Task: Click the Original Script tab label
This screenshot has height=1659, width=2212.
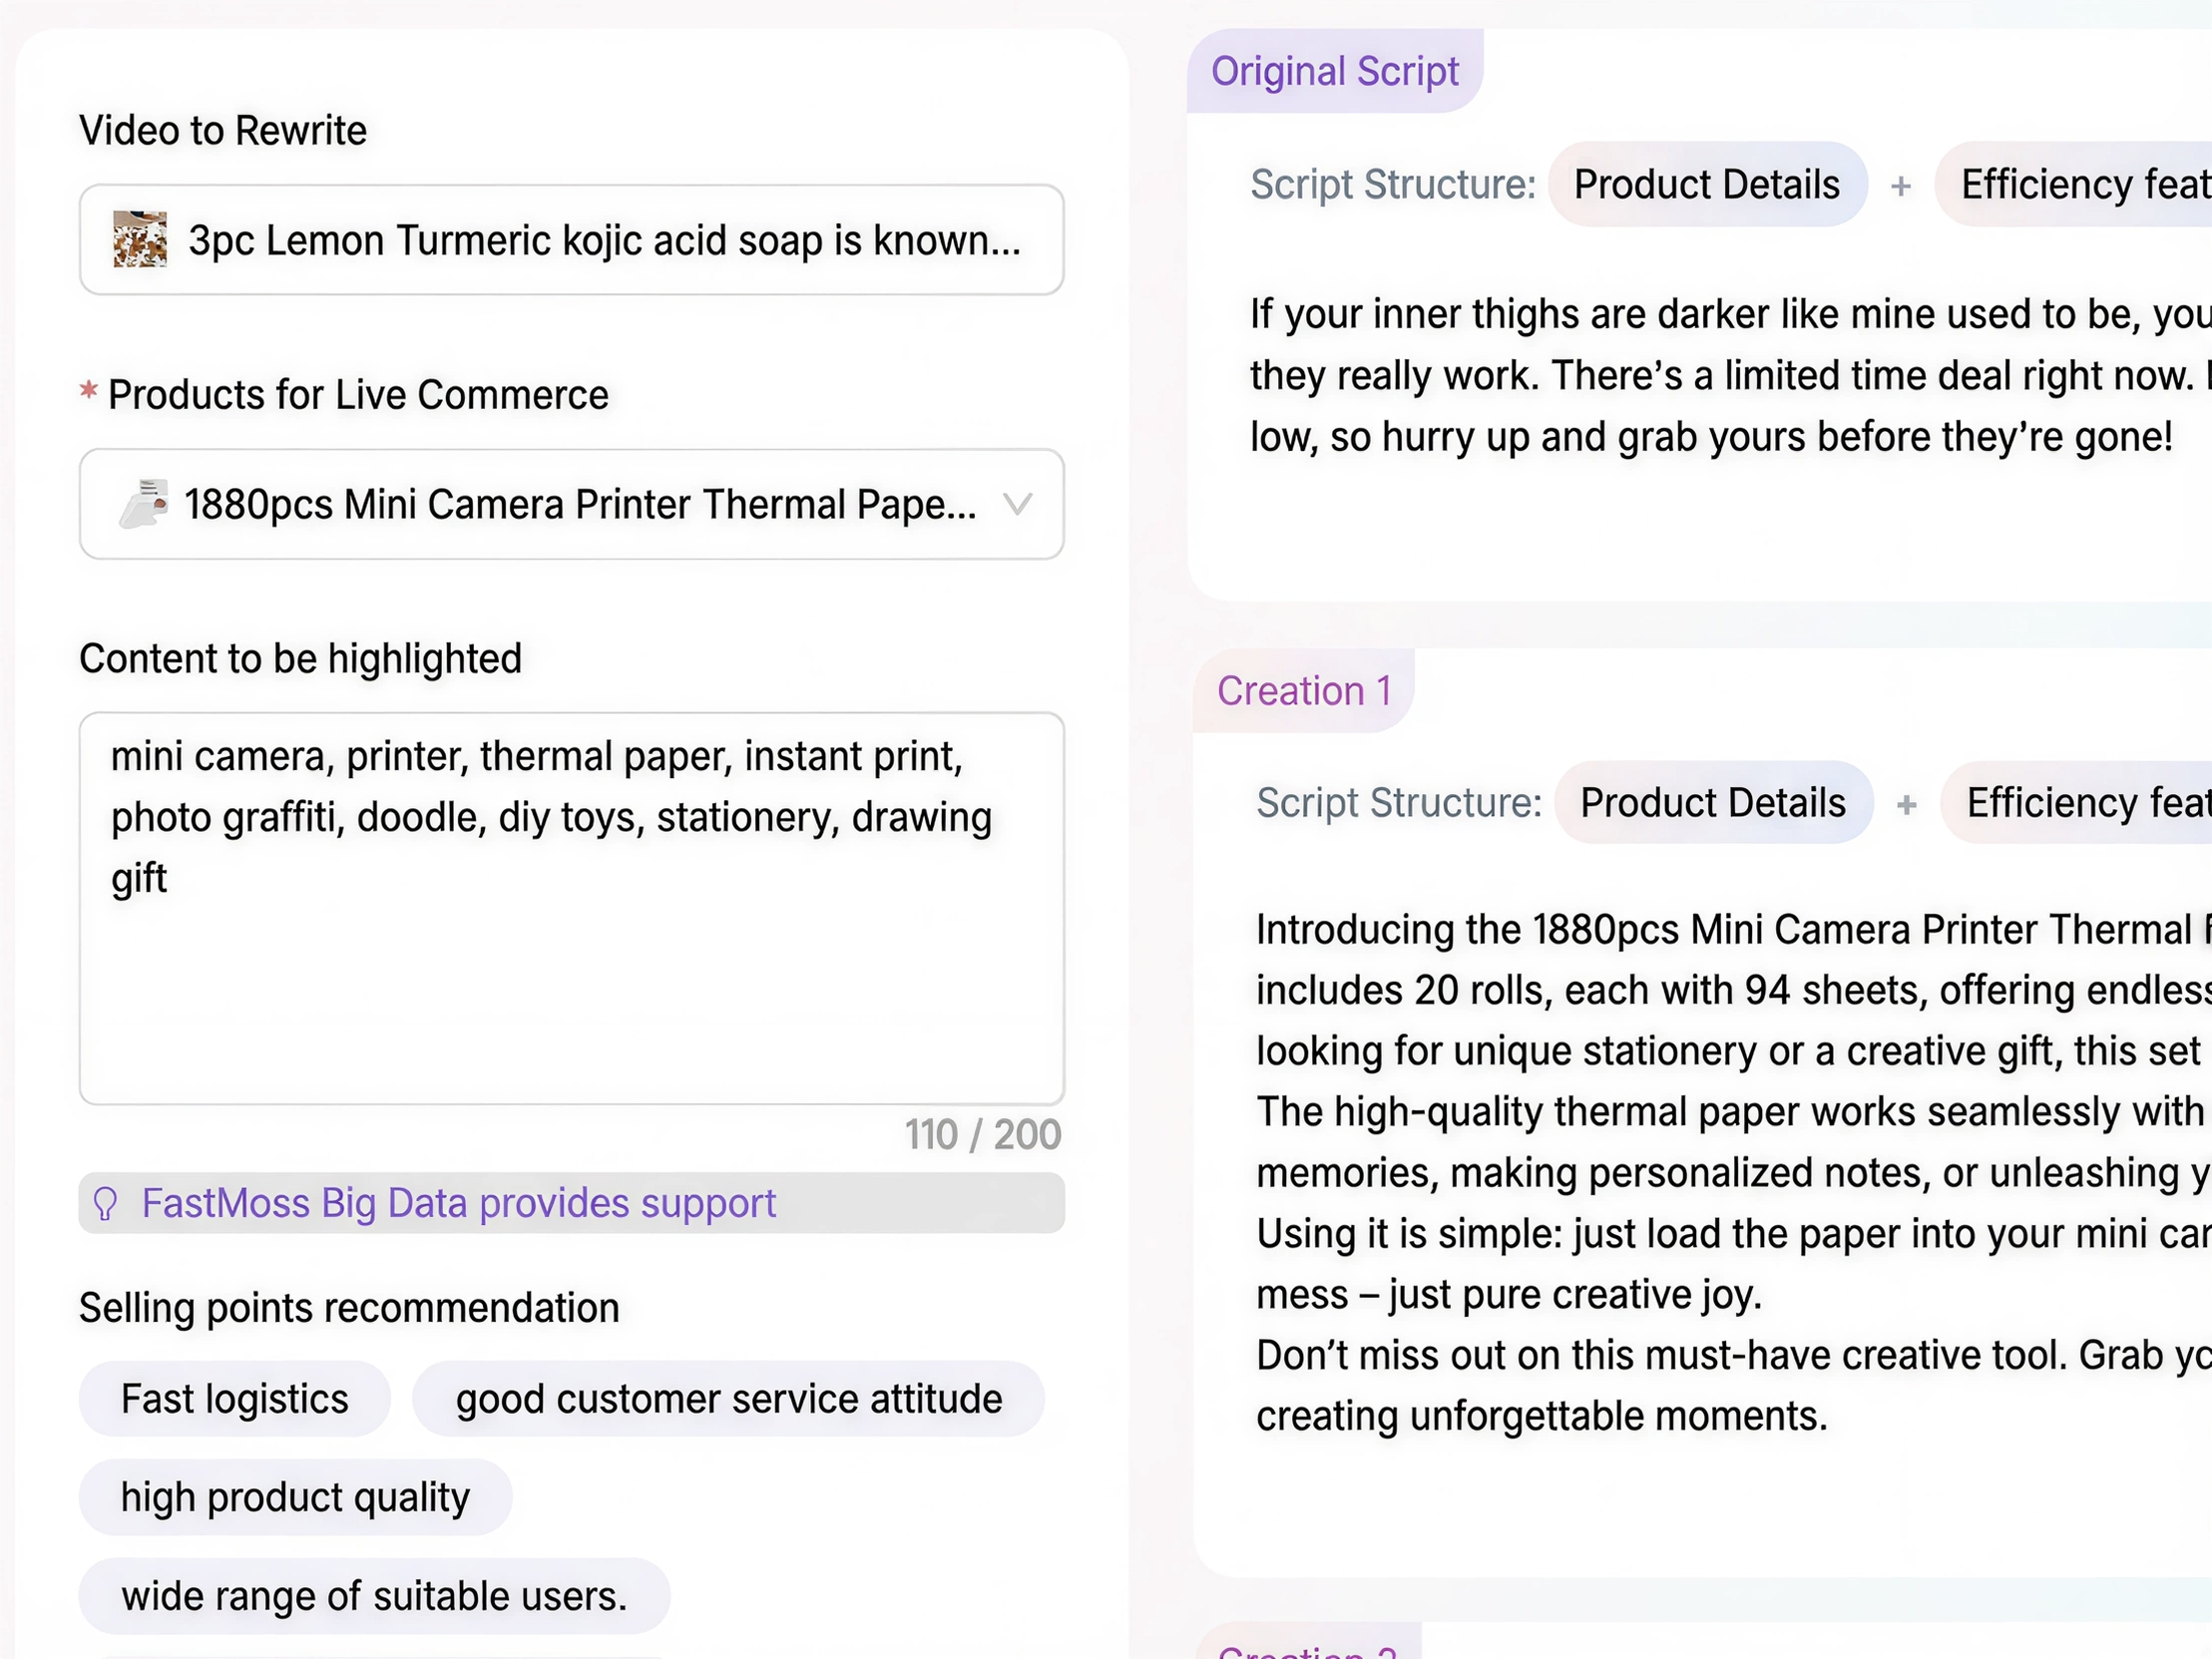Action: tap(1334, 71)
